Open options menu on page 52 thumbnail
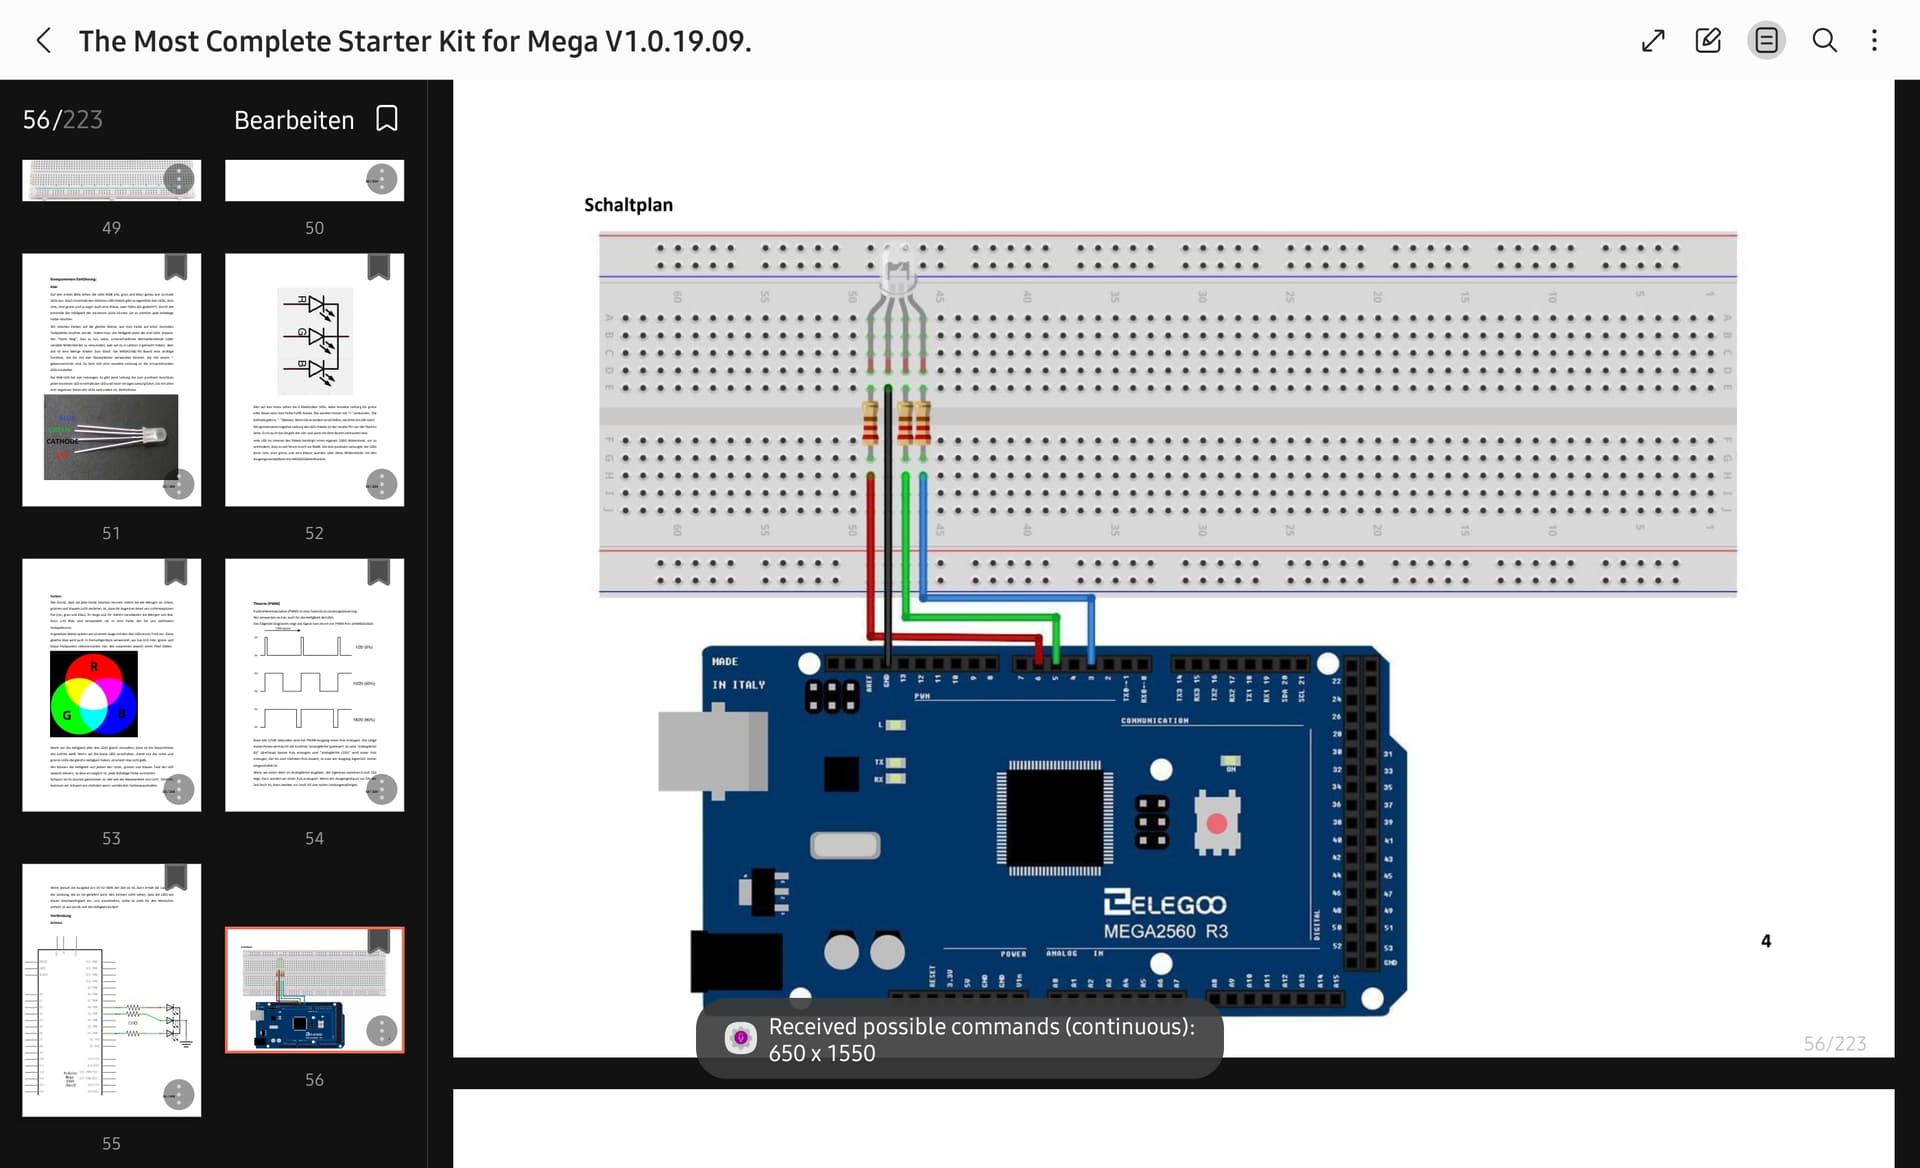1920x1168 pixels. pyautogui.click(x=380, y=484)
